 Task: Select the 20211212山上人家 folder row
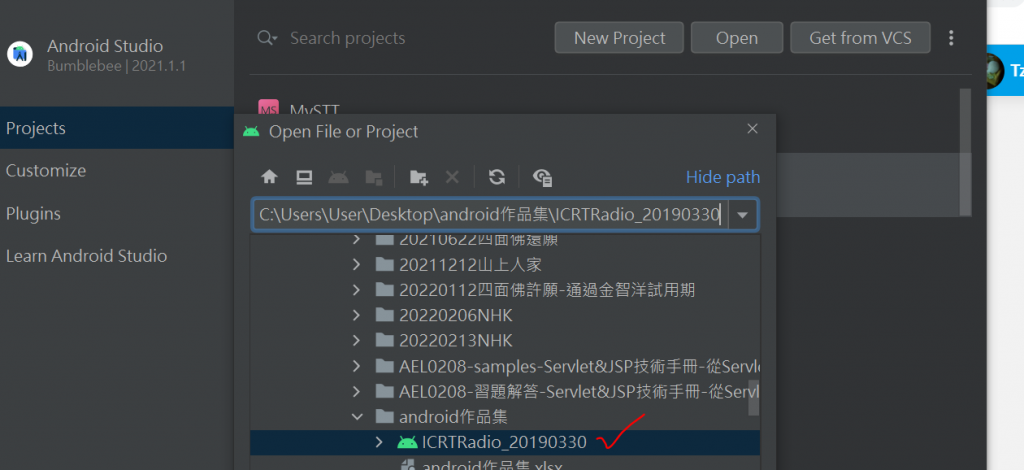click(x=505, y=264)
